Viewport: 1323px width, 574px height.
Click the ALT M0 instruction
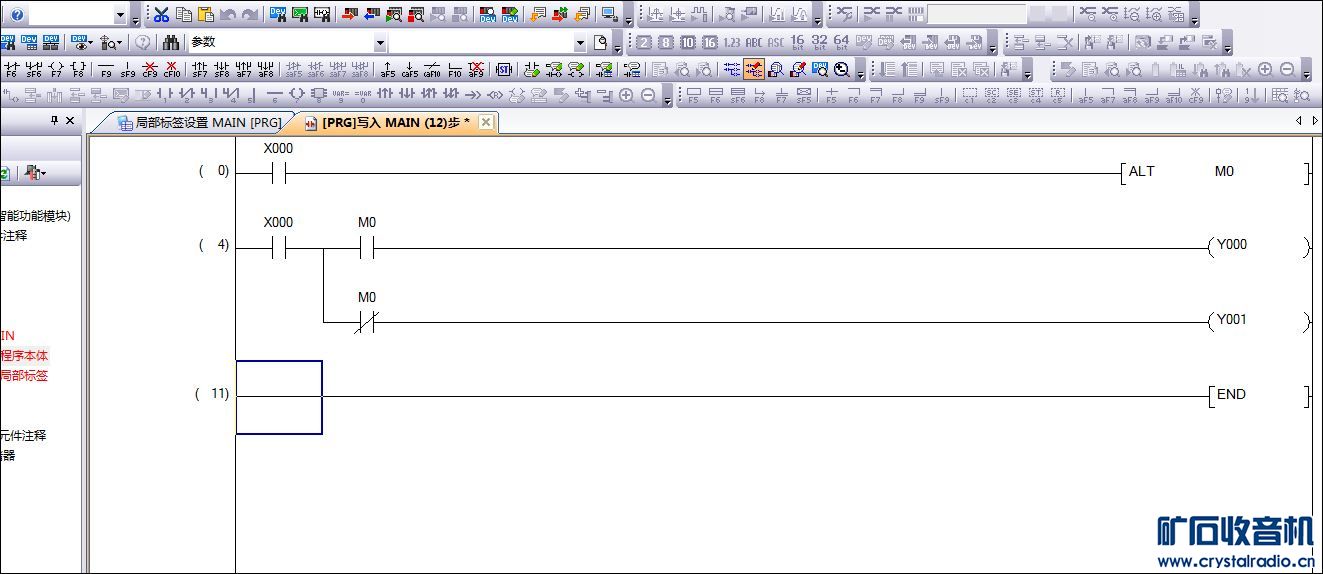(x=1214, y=172)
